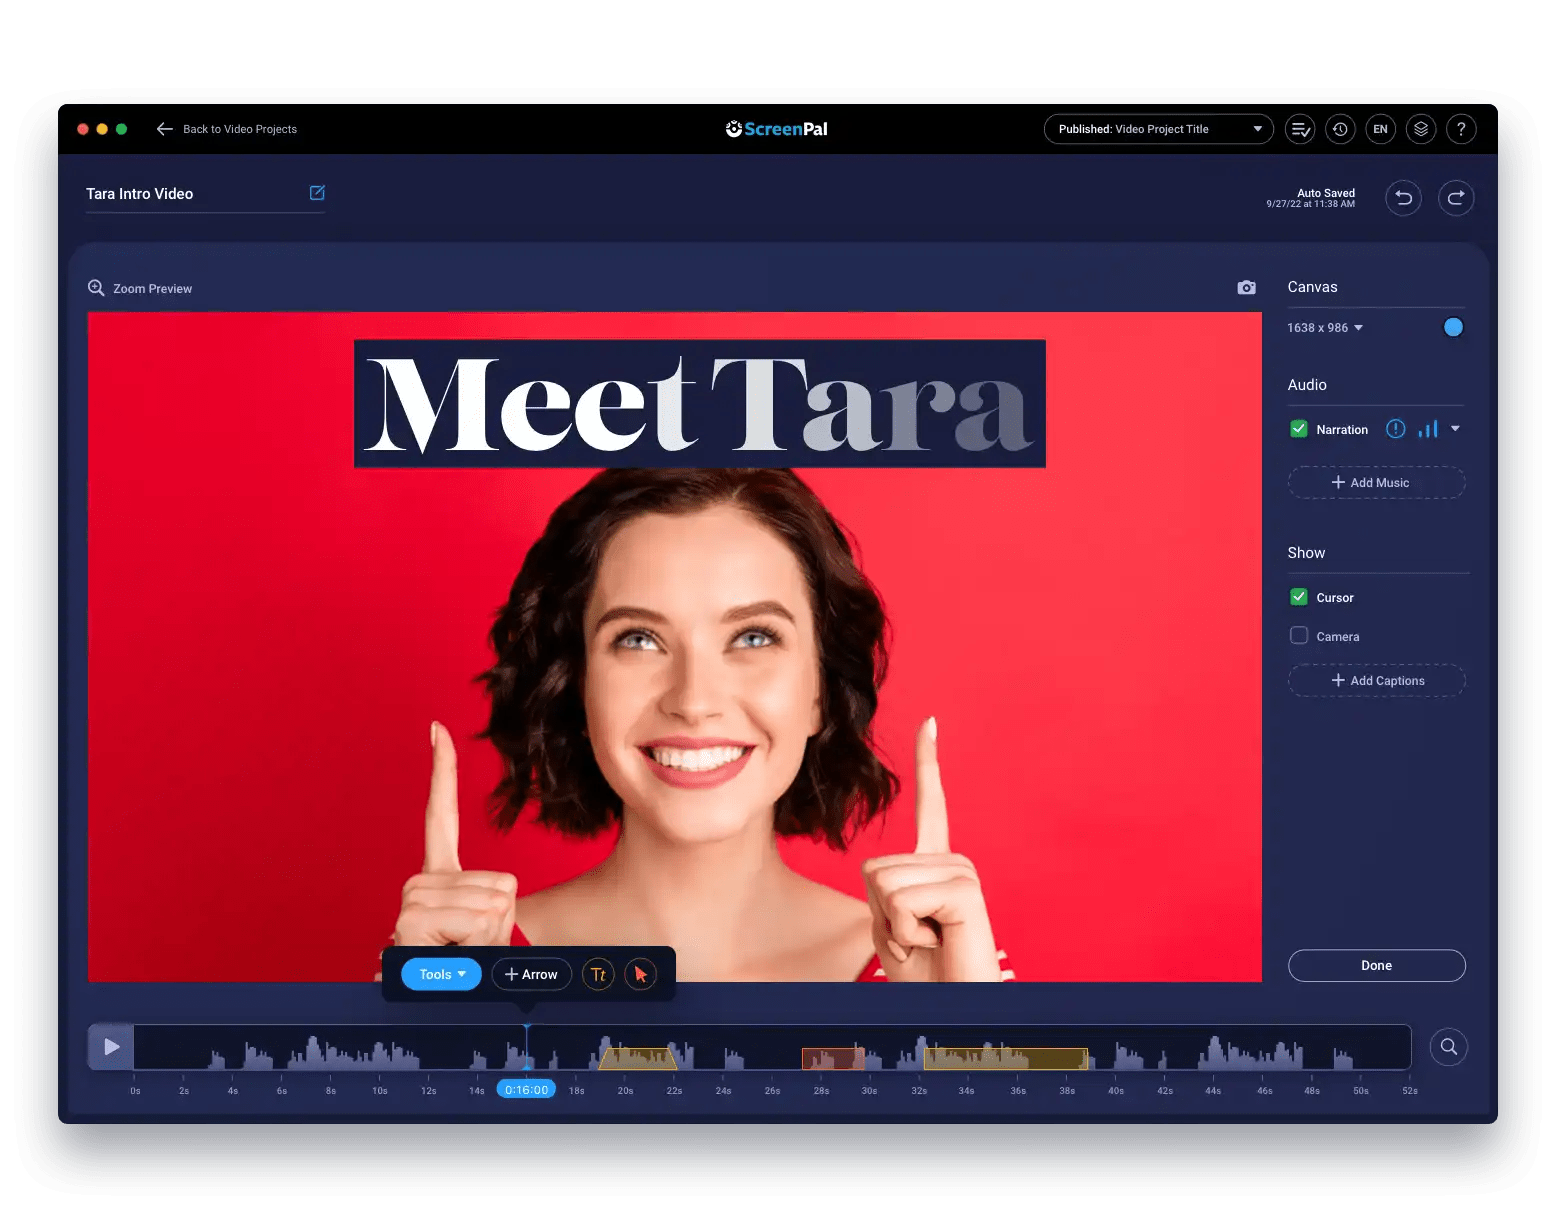Open the Tools menu above the timeline
1558x1226 pixels.
click(440, 973)
